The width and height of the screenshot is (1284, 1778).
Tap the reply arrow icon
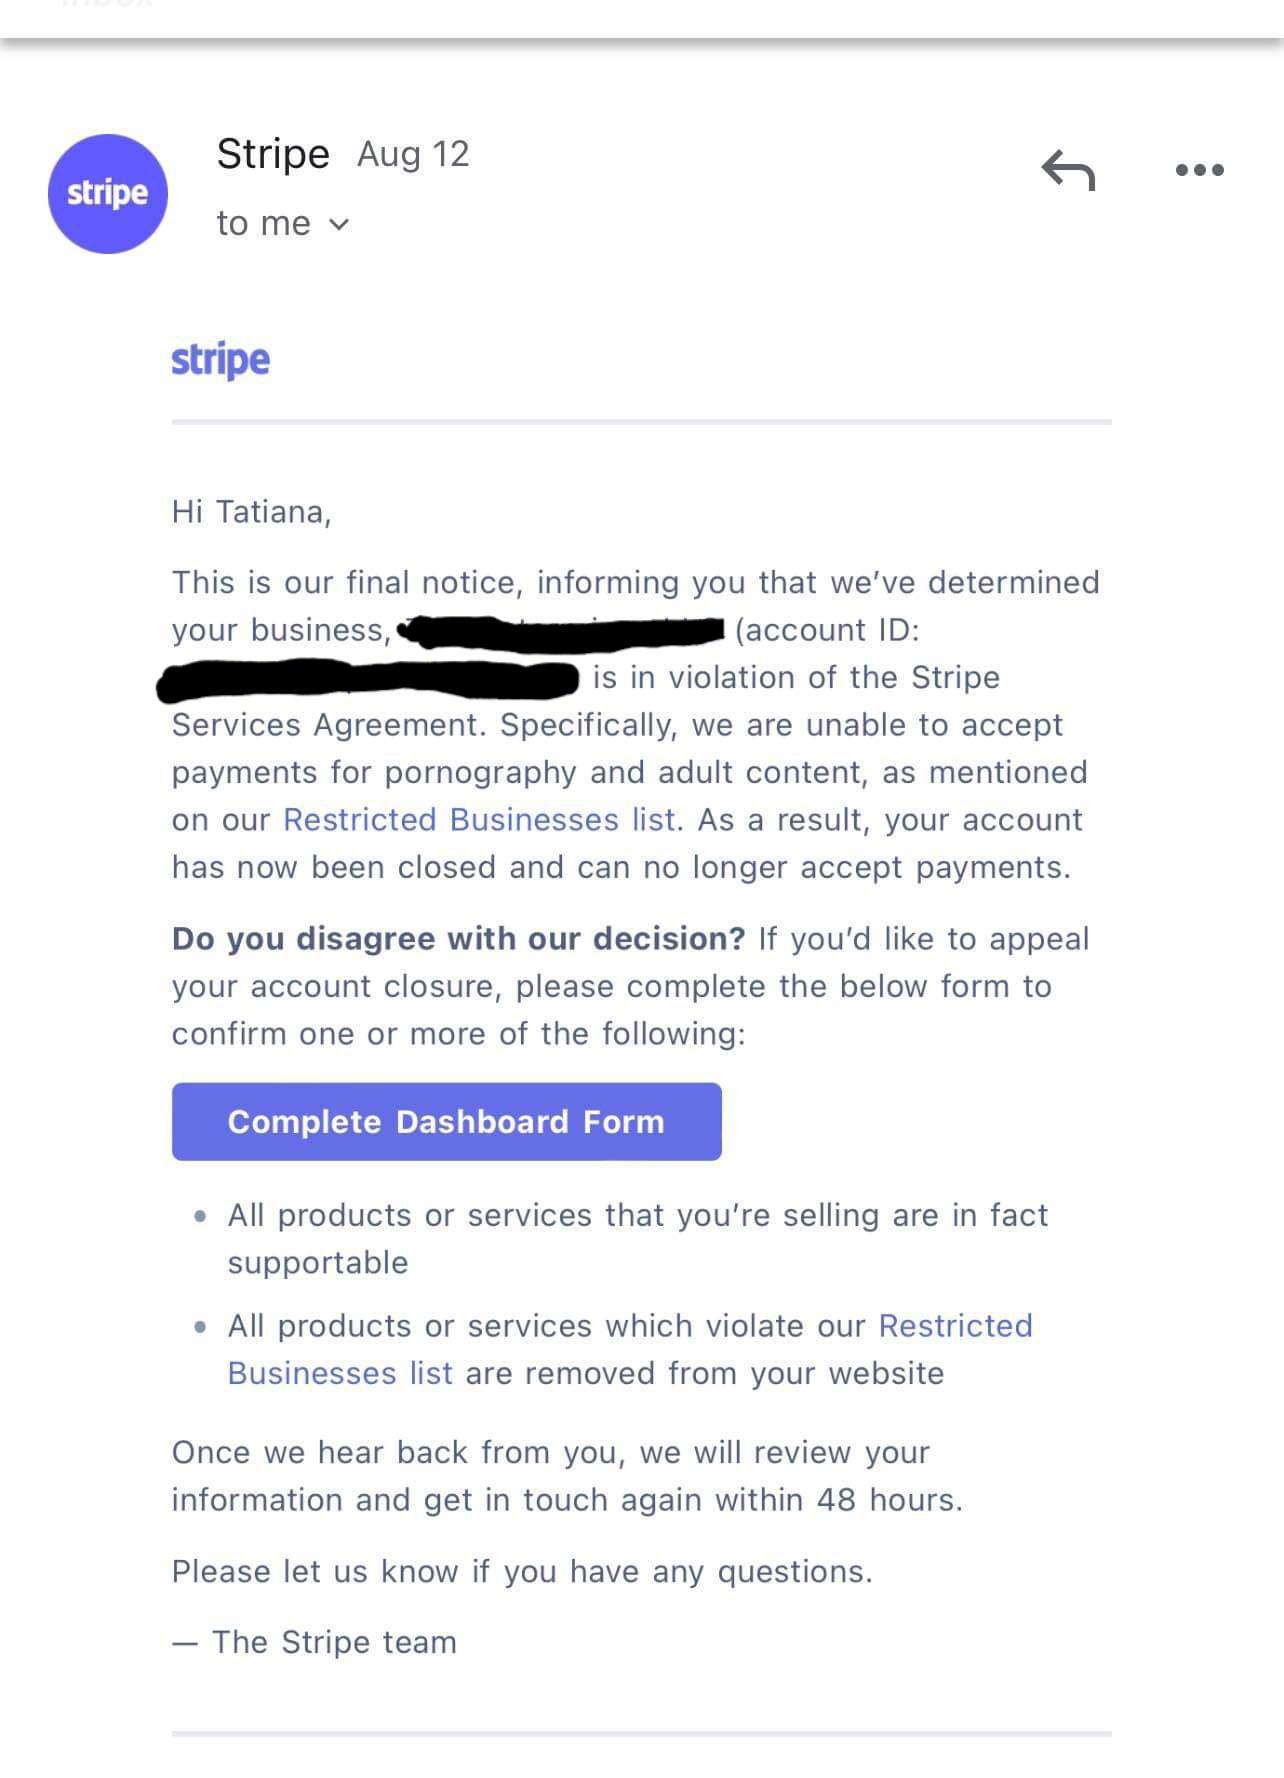1069,170
